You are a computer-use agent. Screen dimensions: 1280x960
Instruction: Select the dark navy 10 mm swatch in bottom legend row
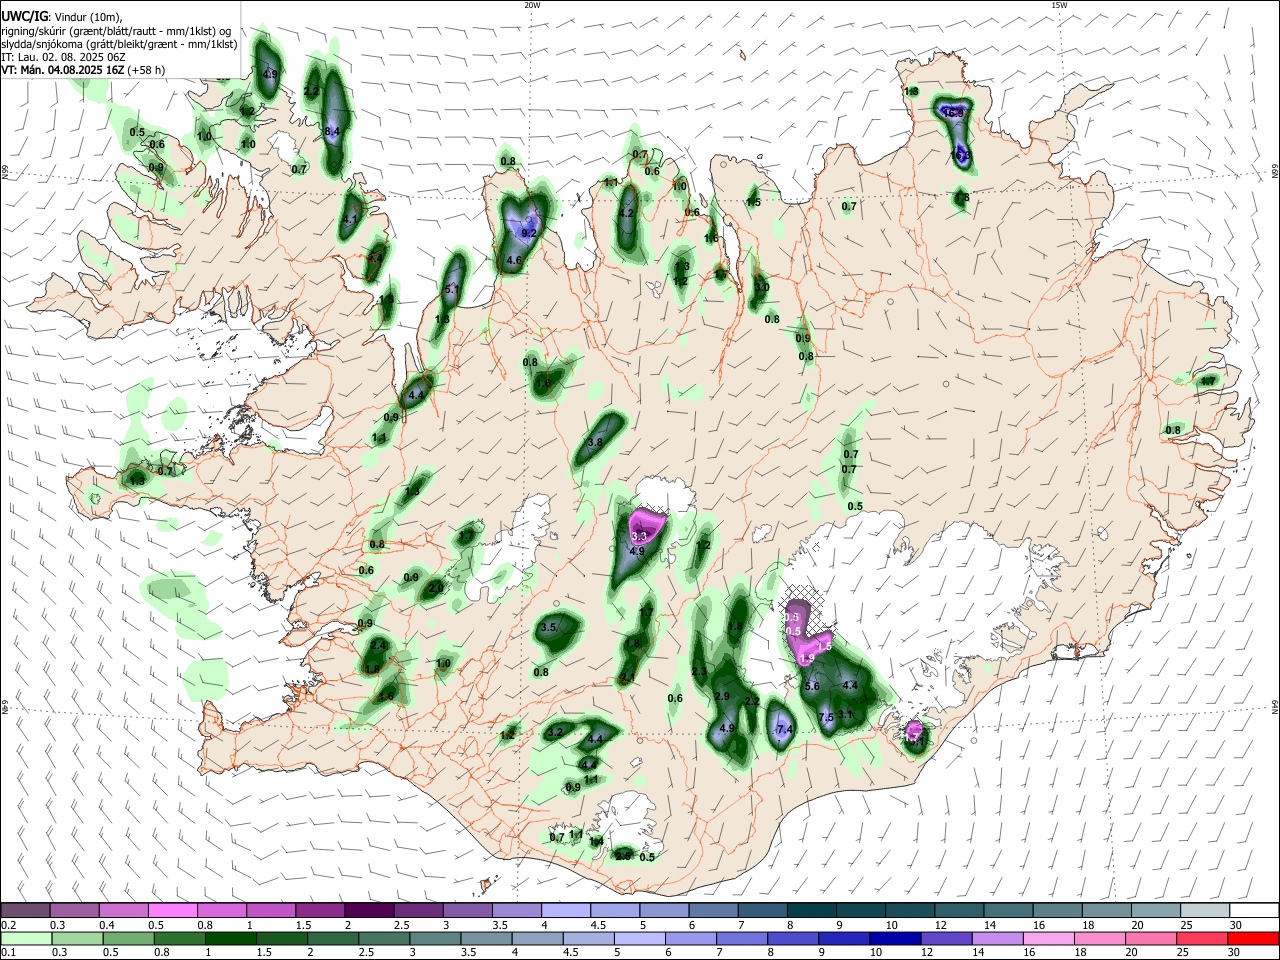tap(894, 938)
